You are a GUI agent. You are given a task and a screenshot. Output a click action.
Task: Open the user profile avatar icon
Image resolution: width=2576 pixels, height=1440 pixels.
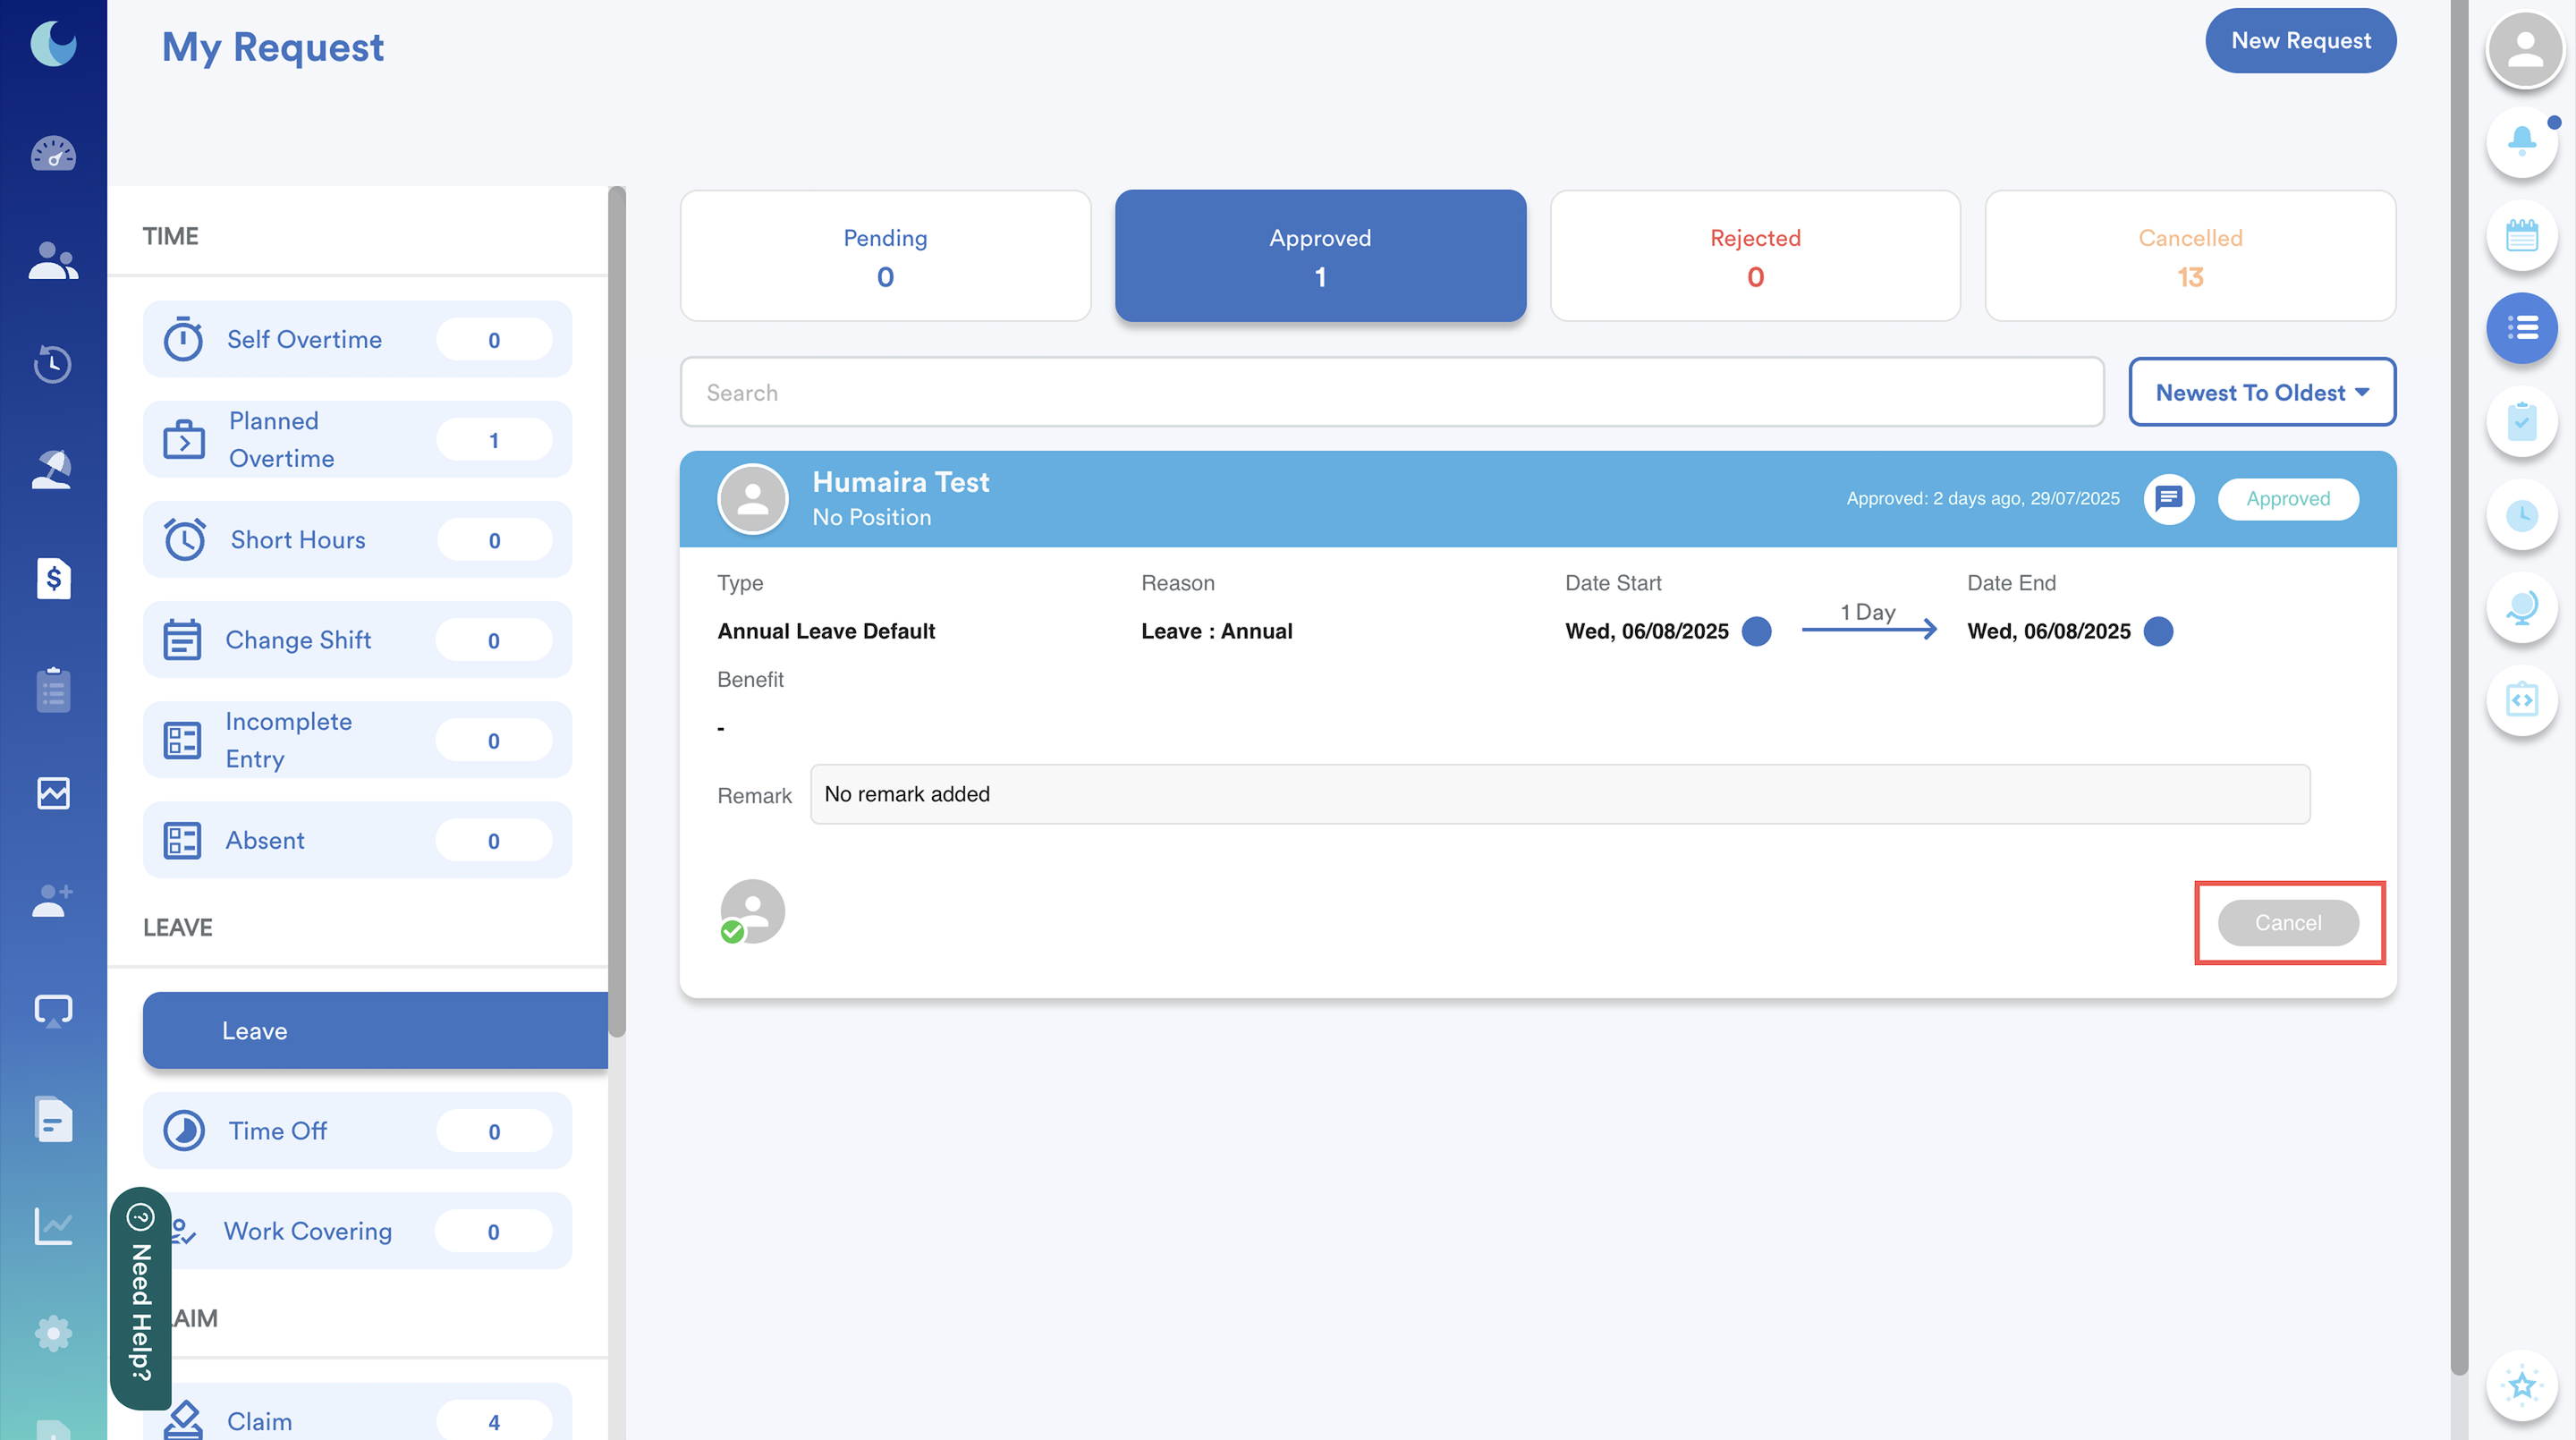tap(2524, 50)
